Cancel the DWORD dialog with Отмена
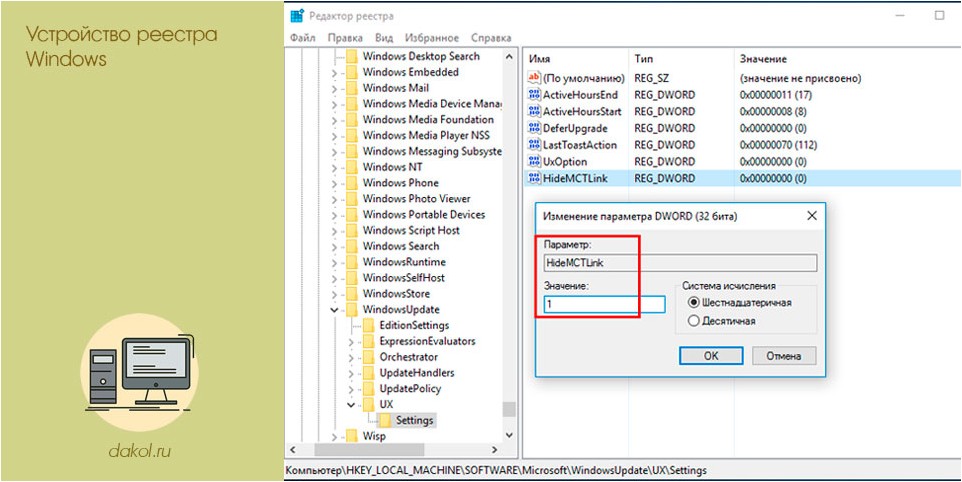Screen dimensions: 962x482 click(784, 356)
